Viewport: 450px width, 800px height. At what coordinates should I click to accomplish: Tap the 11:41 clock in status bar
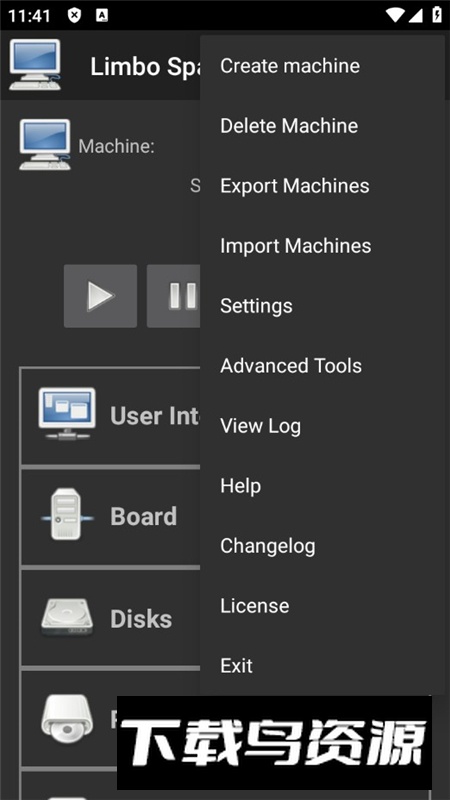(x=29, y=16)
